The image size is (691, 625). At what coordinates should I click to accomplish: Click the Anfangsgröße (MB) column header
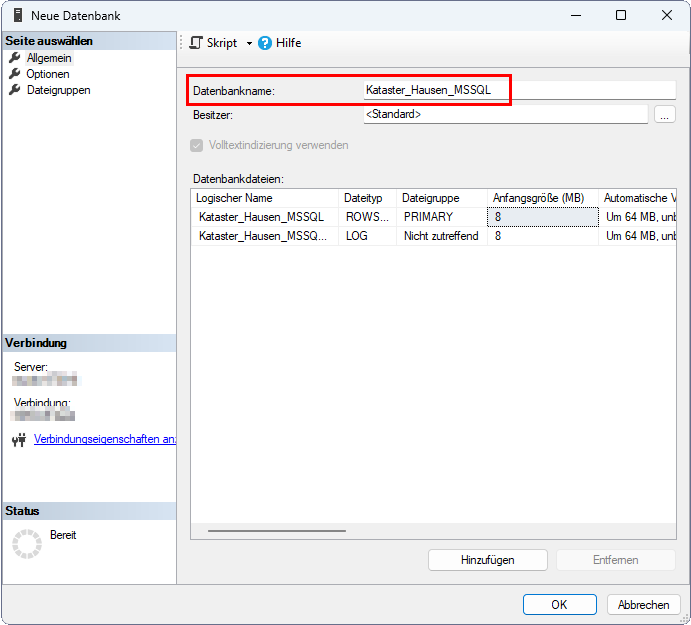543,198
